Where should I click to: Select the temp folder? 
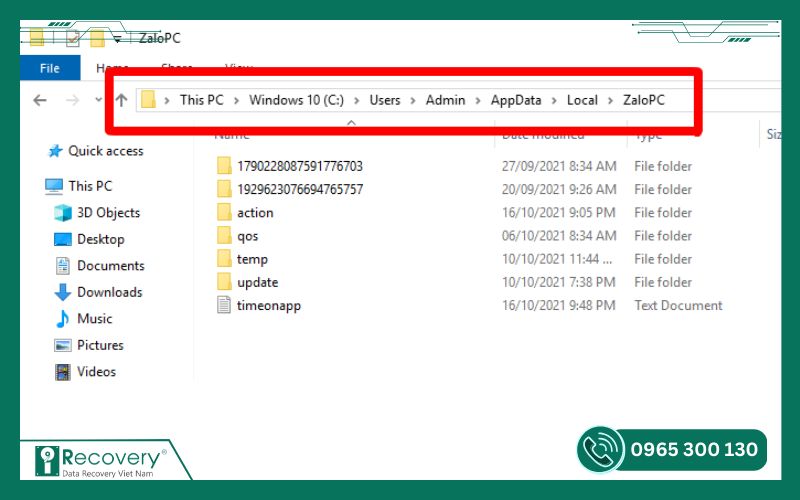coord(252,259)
